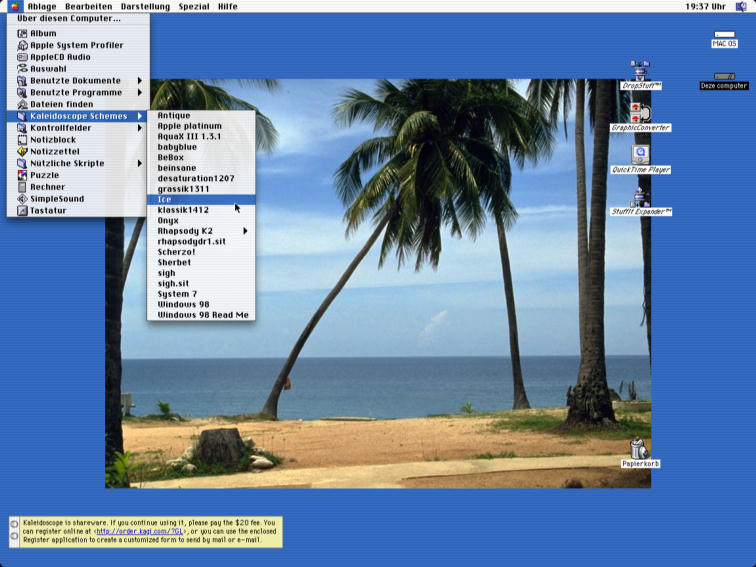Click the top button on the shareware note
The height and width of the screenshot is (567, 756).
click(14, 524)
